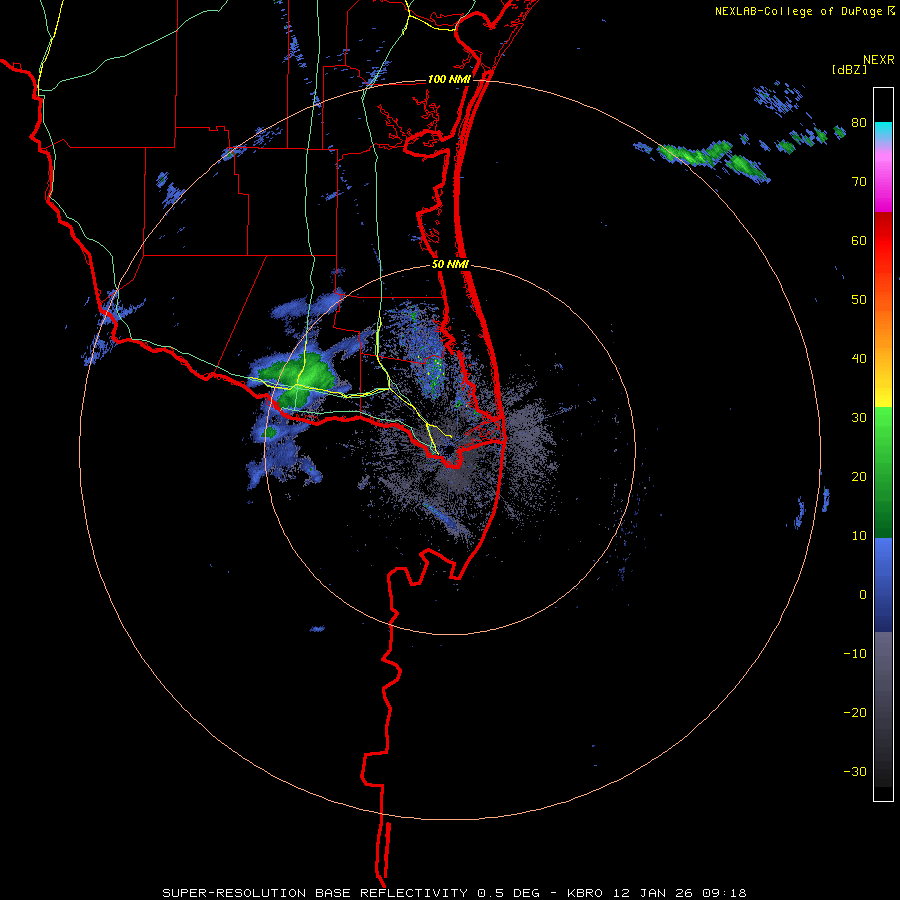Click the '100 NMI' range ring label
The height and width of the screenshot is (900, 900).
pyautogui.click(x=449, y=79)
